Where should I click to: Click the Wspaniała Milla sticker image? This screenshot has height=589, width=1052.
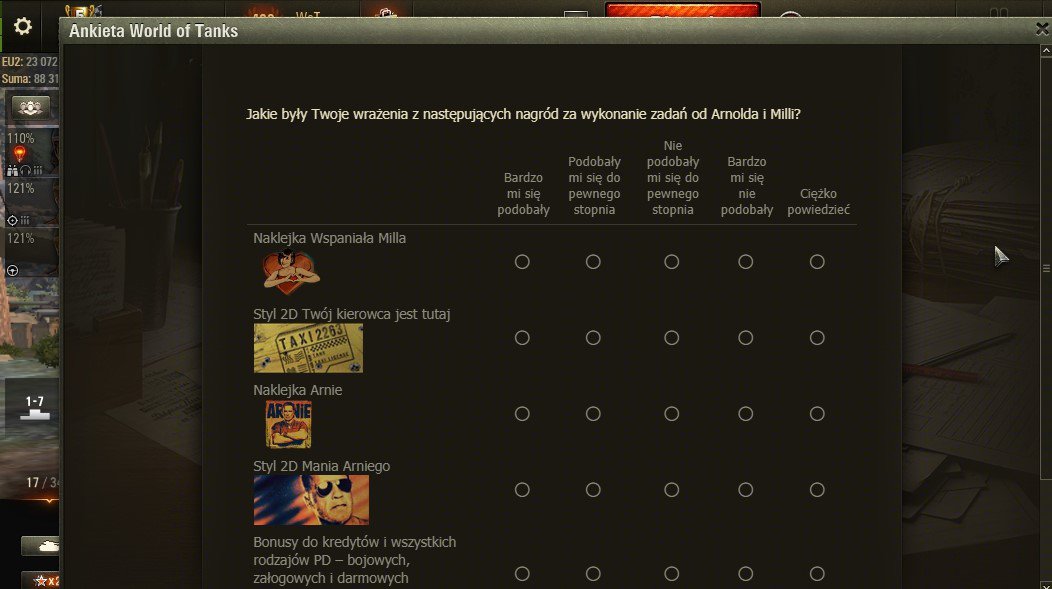(290, 272)
